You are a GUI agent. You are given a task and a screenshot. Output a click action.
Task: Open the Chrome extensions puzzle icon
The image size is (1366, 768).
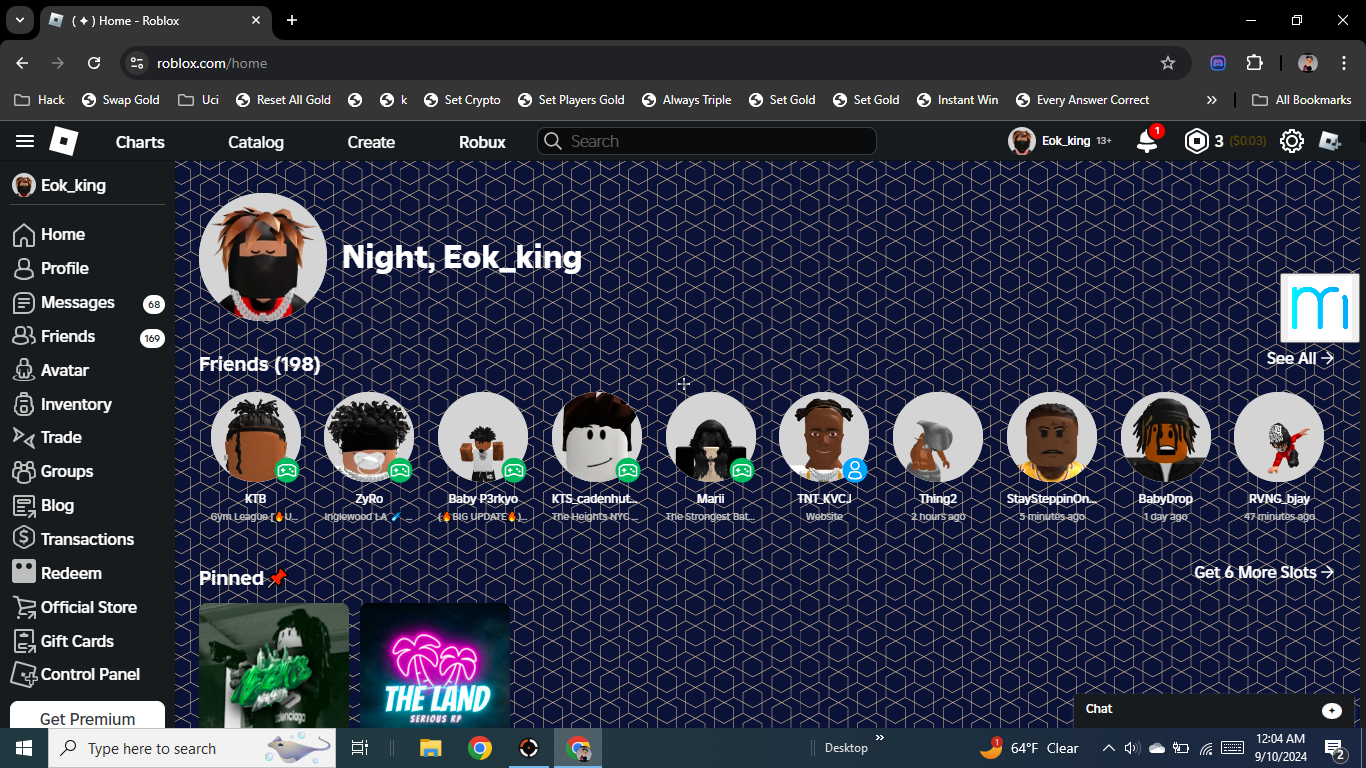click(1254, 63)
